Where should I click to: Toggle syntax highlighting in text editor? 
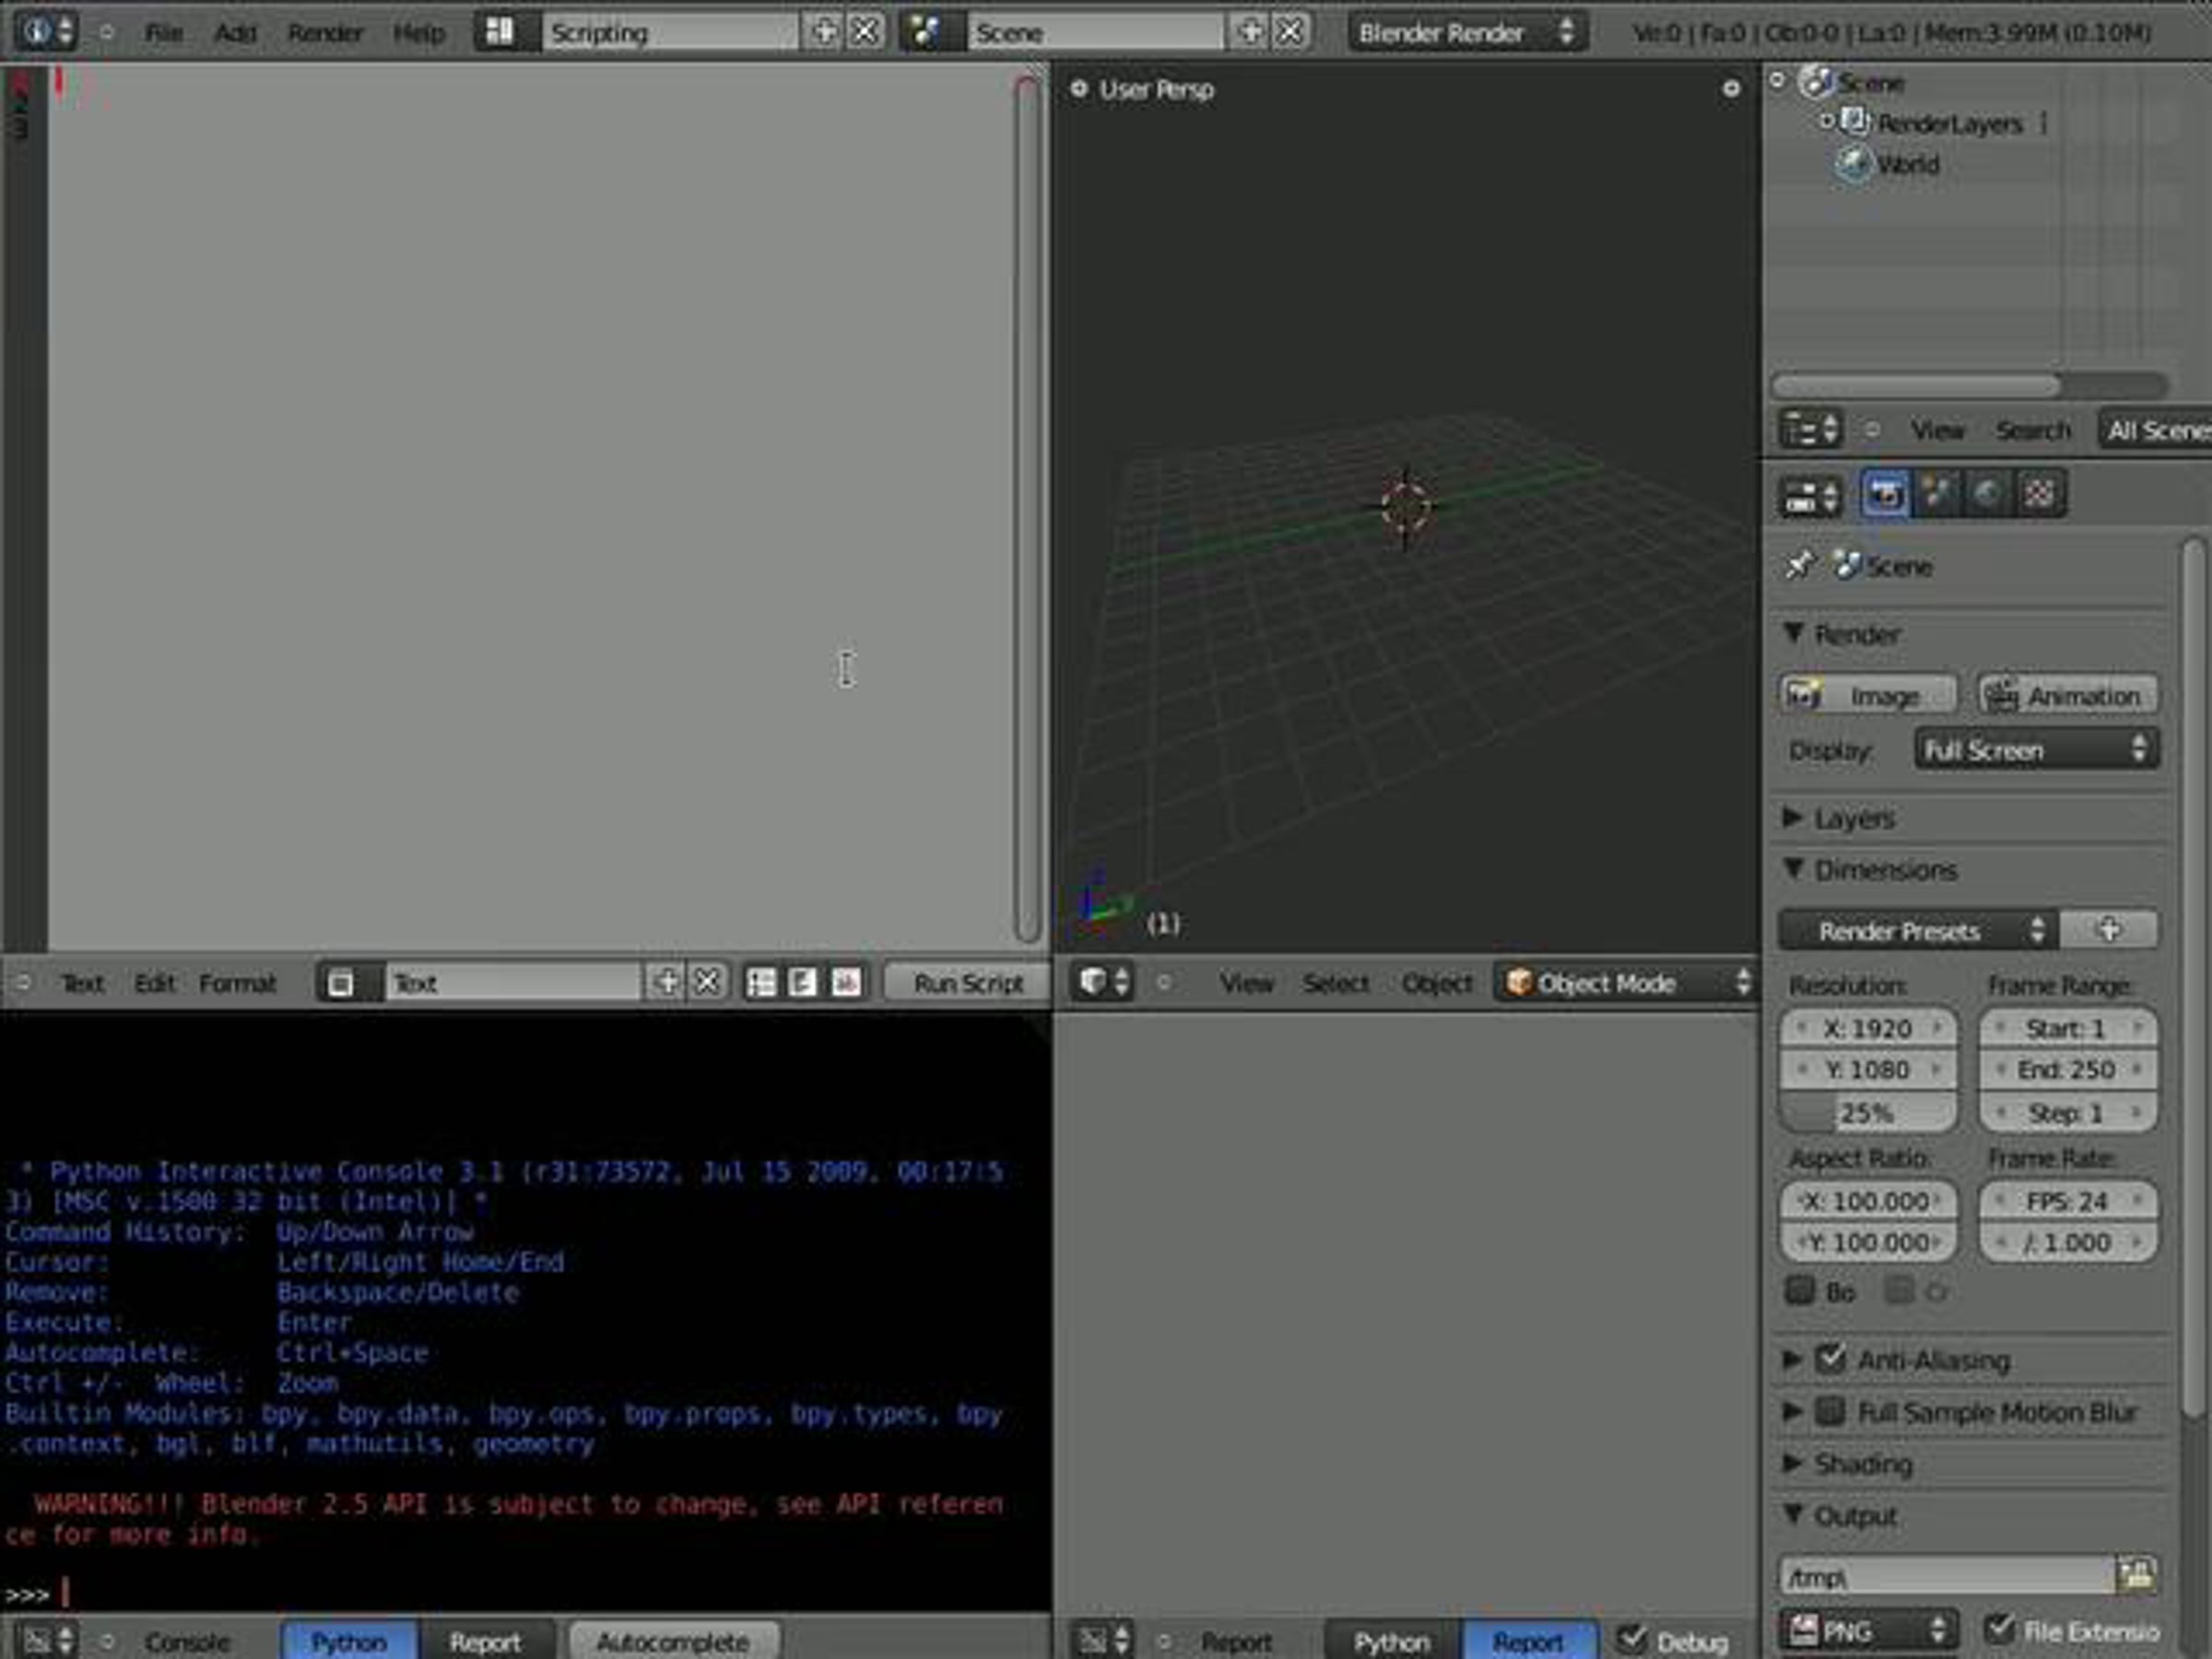(x=846, y=983)
